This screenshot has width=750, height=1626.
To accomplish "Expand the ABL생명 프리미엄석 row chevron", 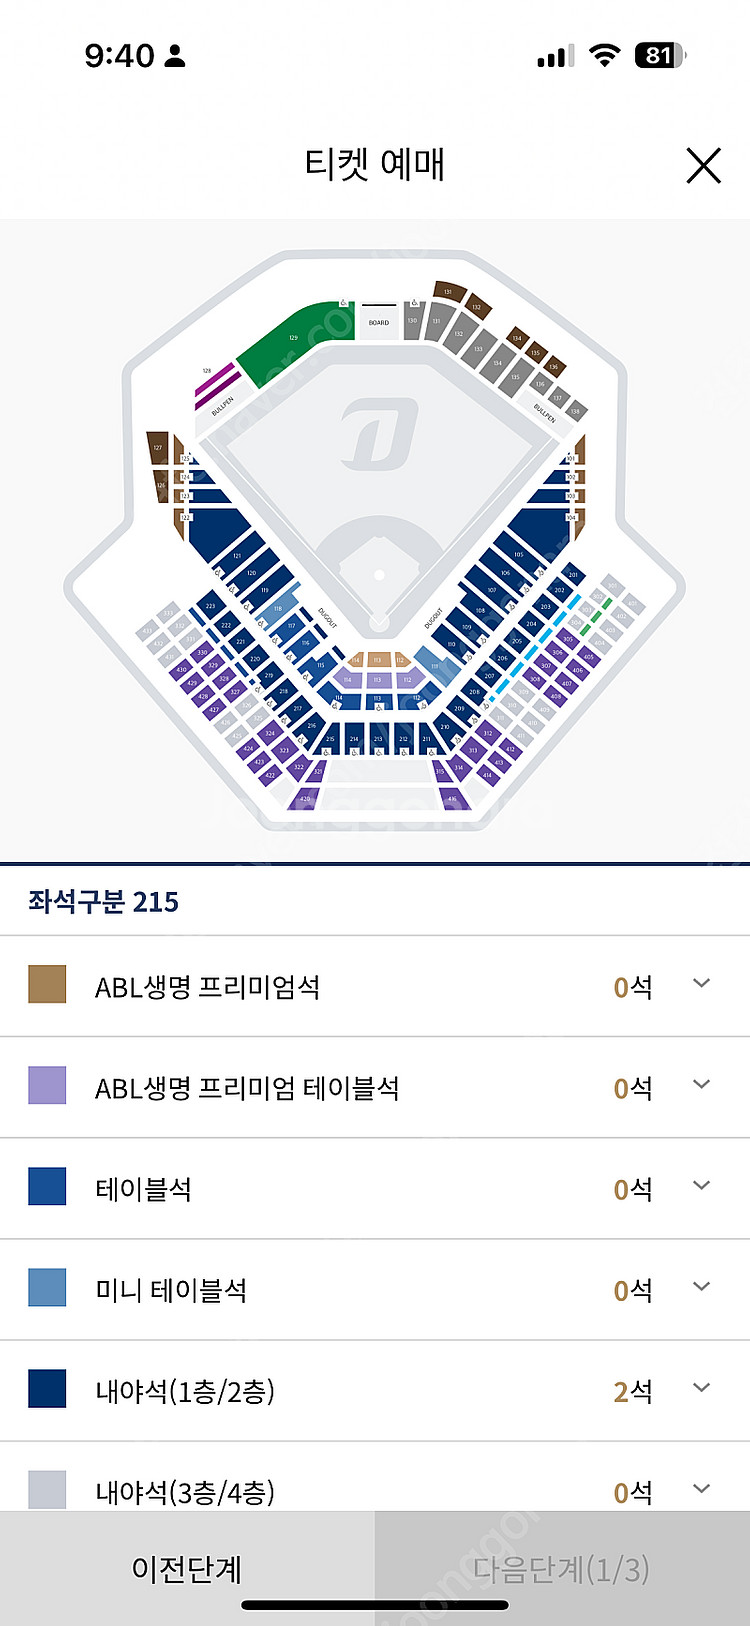I will point(701,984).
